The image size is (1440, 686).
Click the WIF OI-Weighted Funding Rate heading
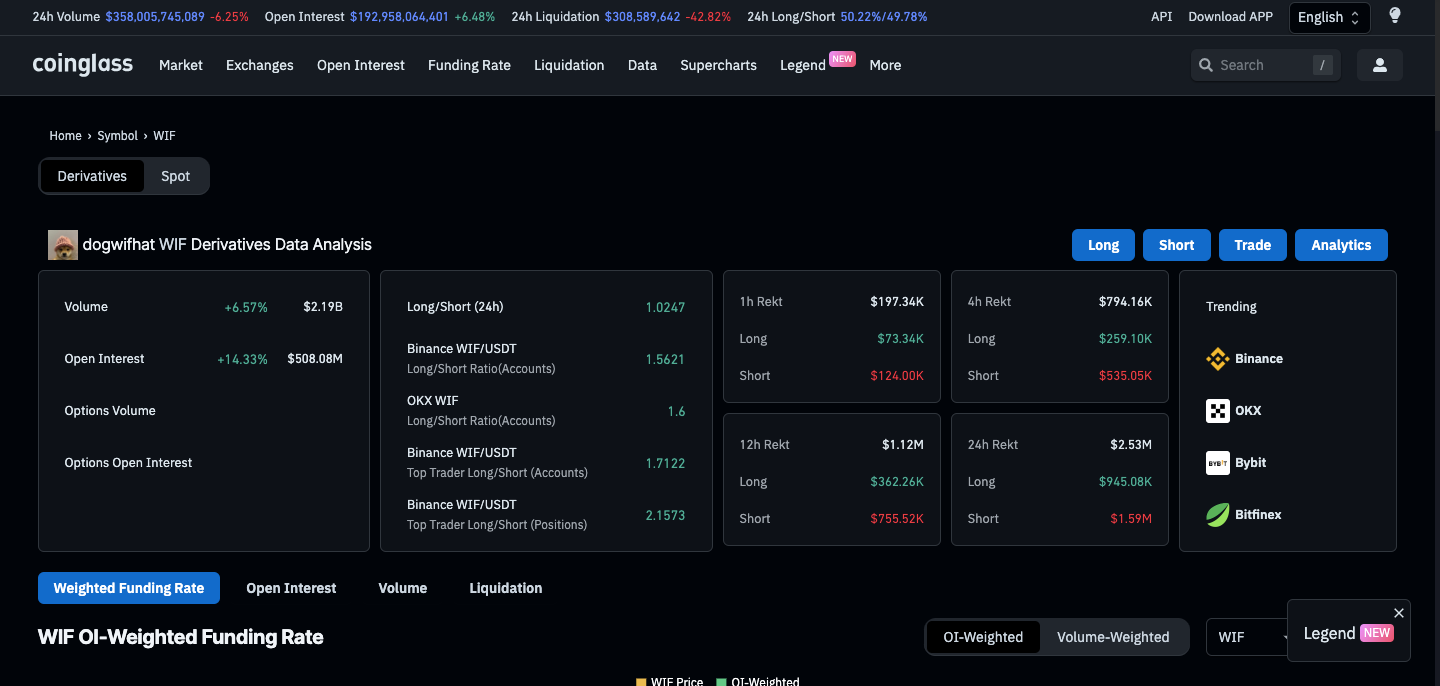tap(181, 637)
